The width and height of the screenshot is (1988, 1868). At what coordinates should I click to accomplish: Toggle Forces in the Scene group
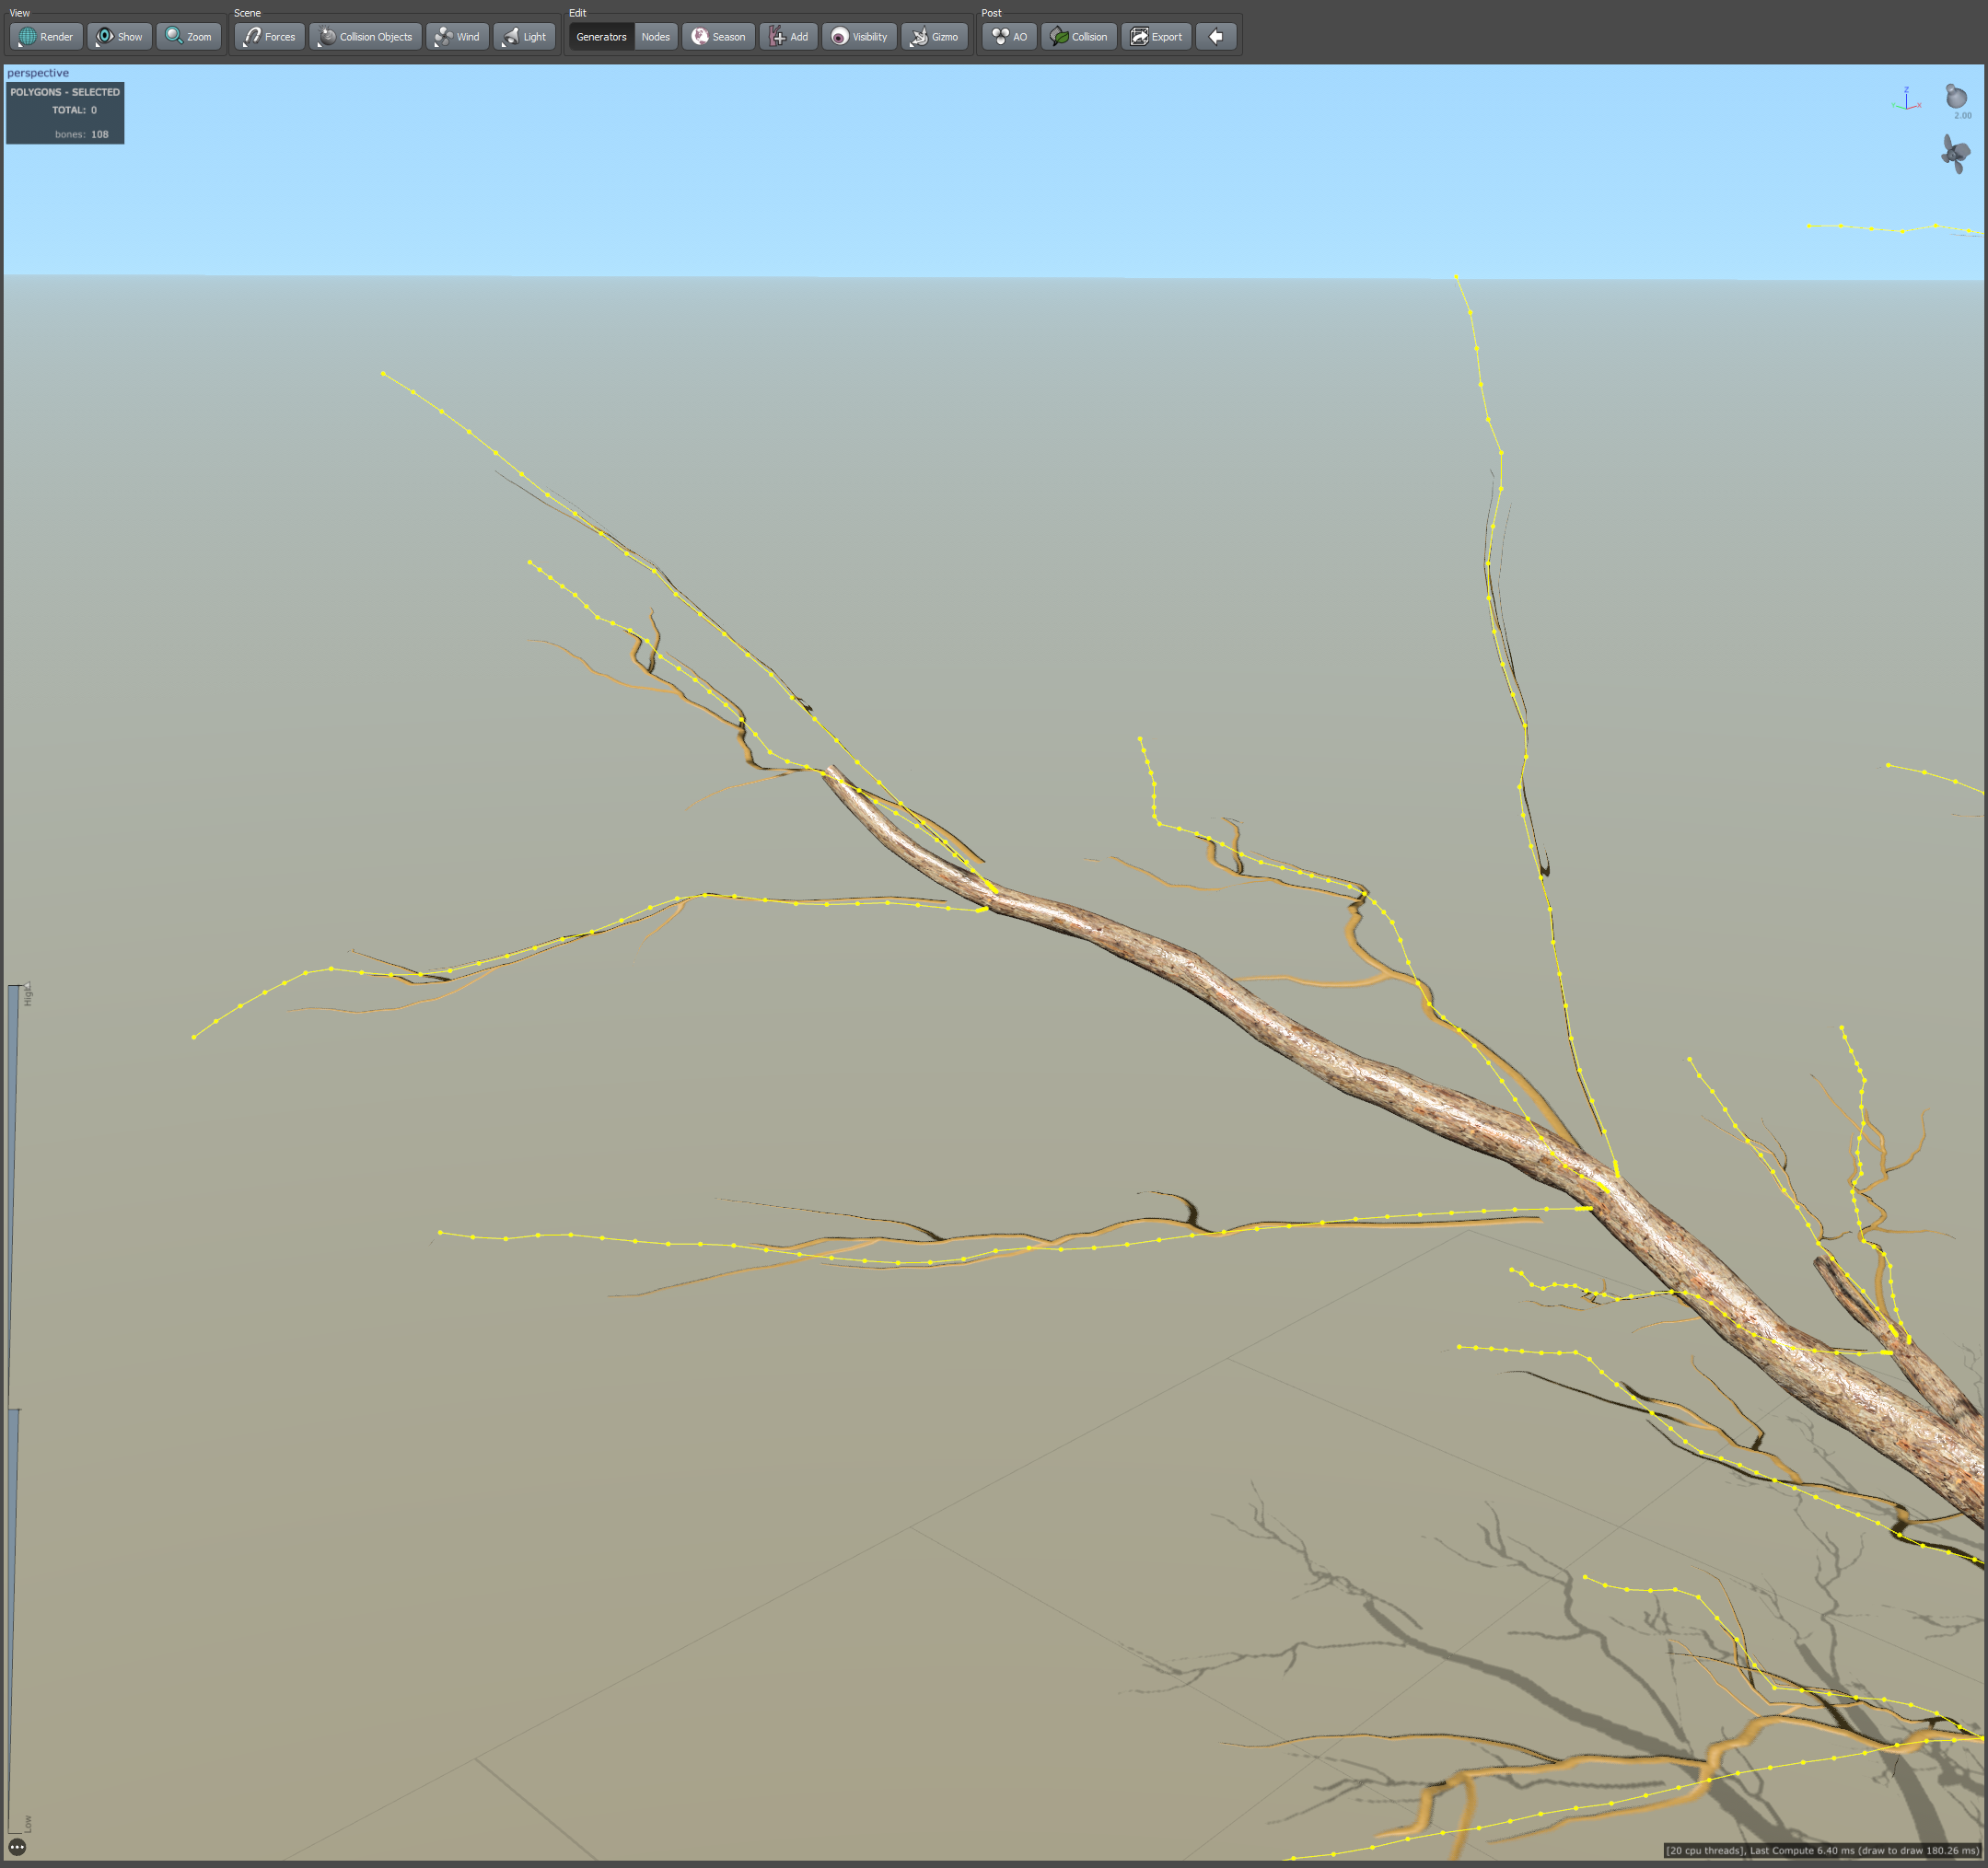pyautogui.click(x=269, y=37)
